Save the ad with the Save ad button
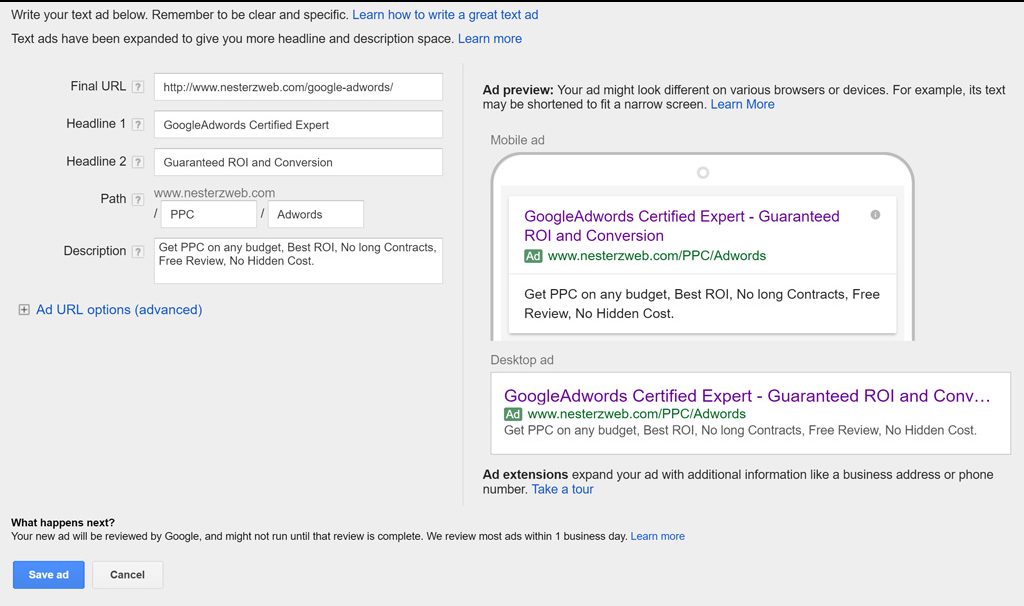Screen dimensions: 1024x606 click(49, 575)
